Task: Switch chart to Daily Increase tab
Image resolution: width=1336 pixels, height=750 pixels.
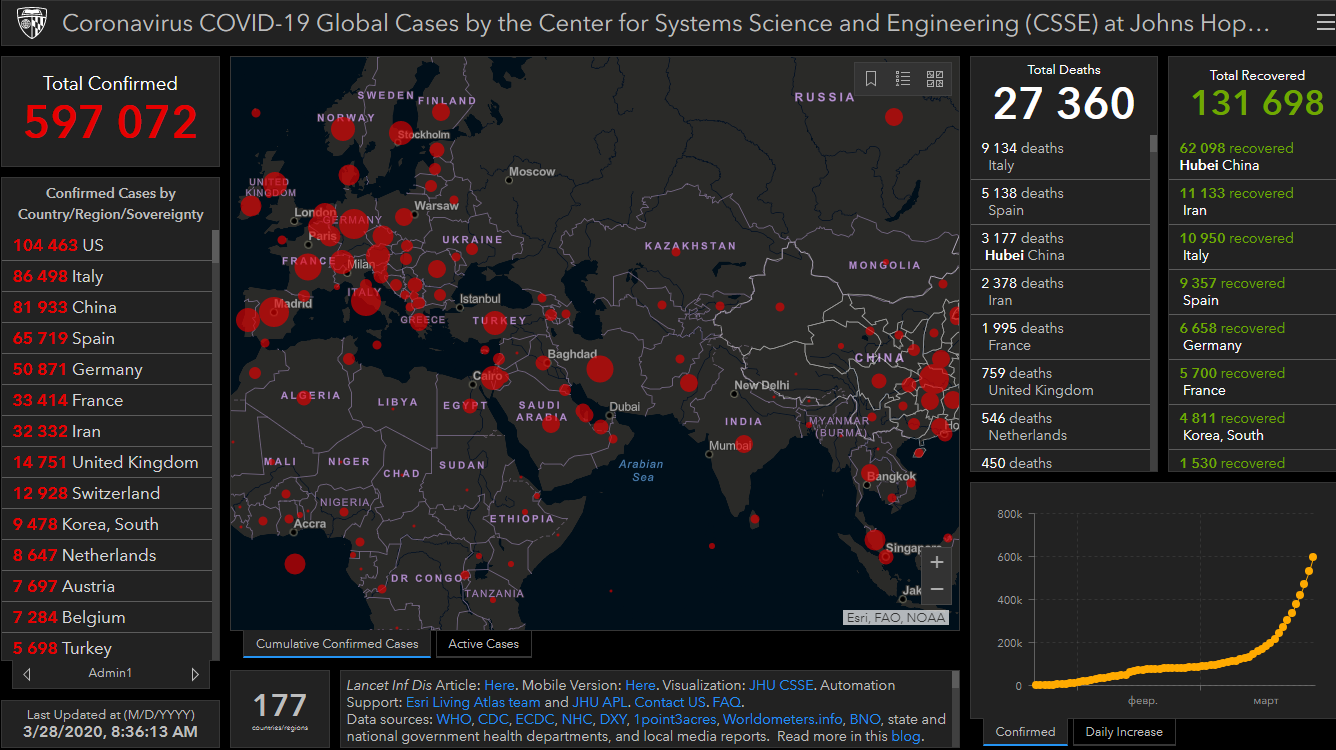Action: coord(1124,732)
